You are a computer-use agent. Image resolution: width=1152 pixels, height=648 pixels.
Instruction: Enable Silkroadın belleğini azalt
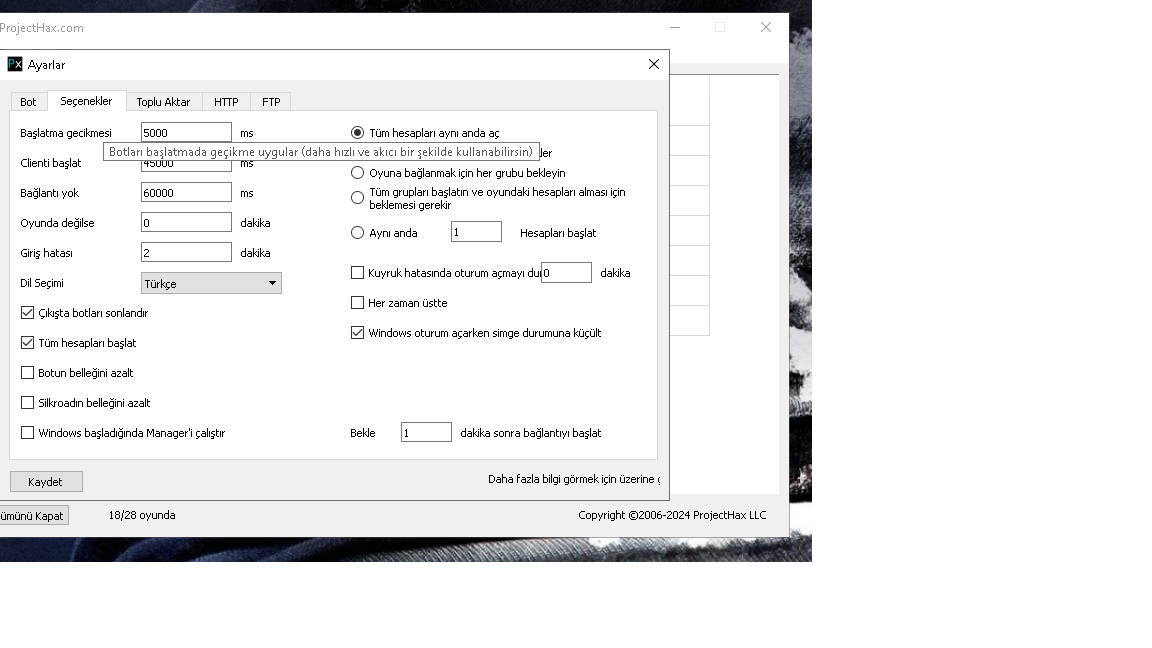click(27, 403)
